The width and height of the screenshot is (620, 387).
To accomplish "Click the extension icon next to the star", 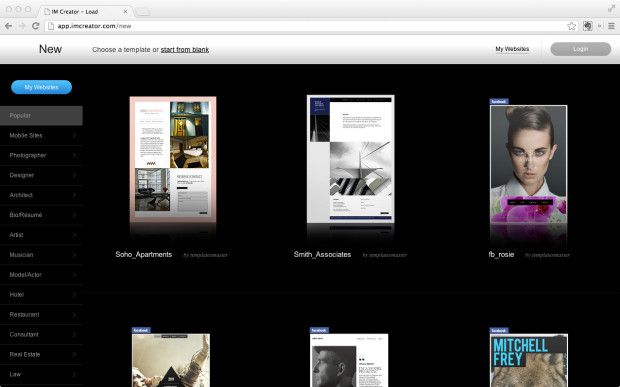I will coord(588,26).
